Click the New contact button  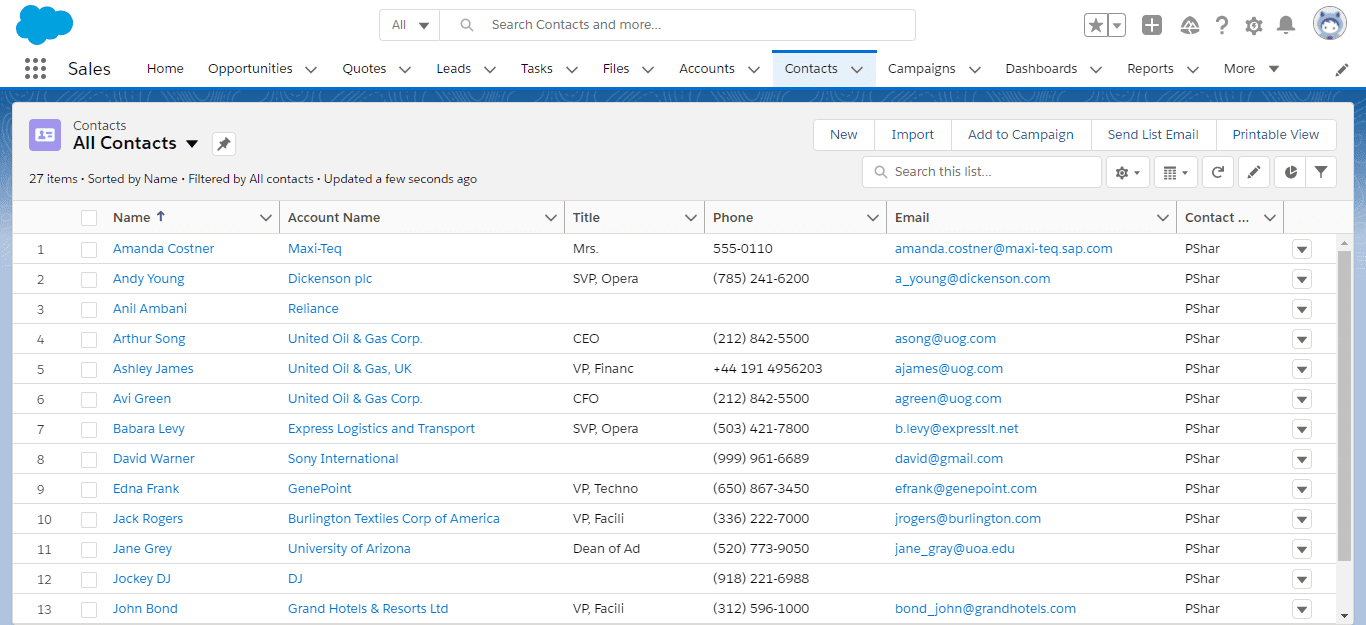(843, 135)
